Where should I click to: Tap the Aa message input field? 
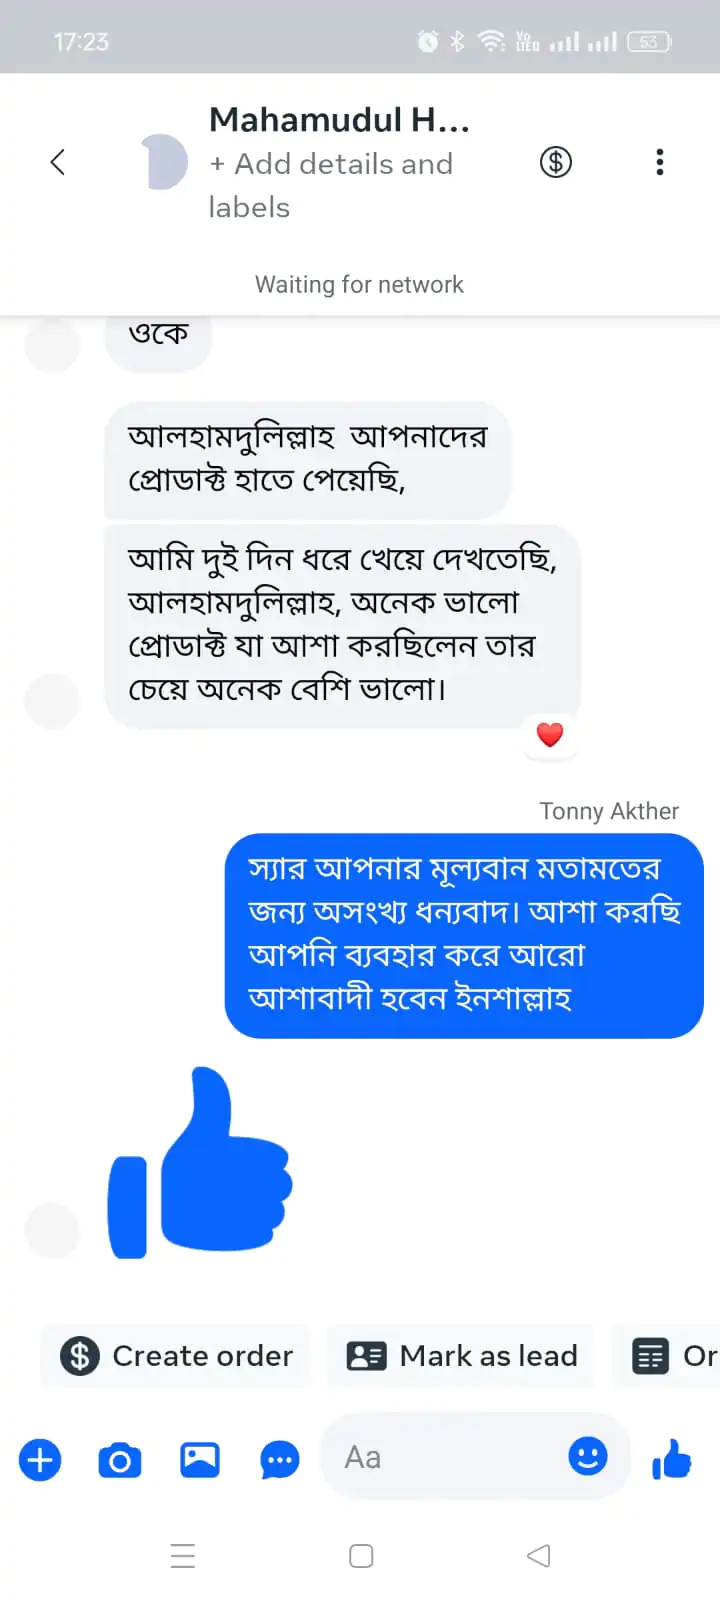pyautogui.click(x=450, y=1457)
